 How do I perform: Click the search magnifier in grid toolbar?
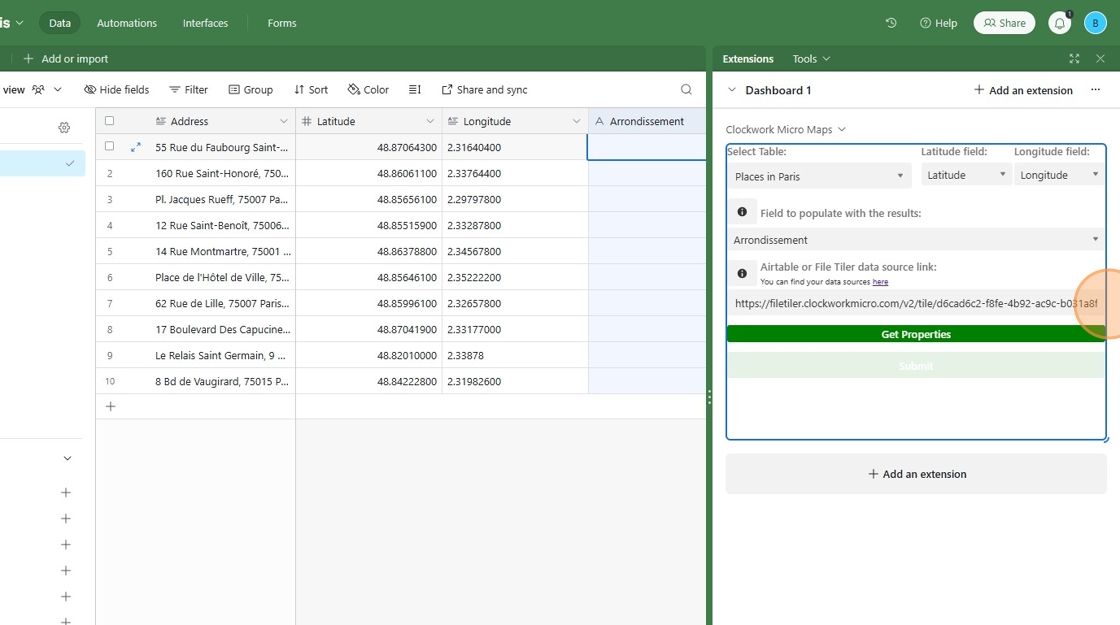(x=686, y=89)
